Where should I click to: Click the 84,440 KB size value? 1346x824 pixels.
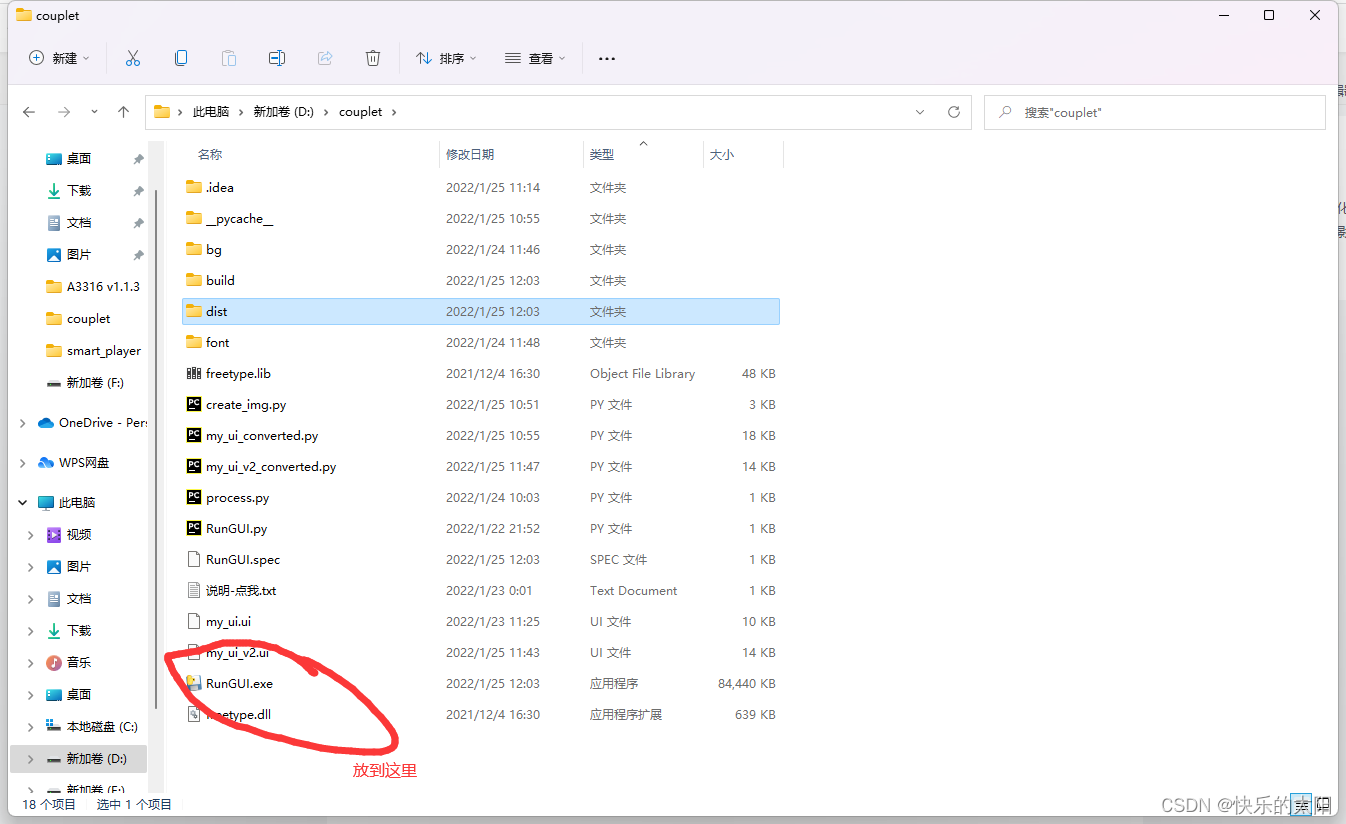747,684
